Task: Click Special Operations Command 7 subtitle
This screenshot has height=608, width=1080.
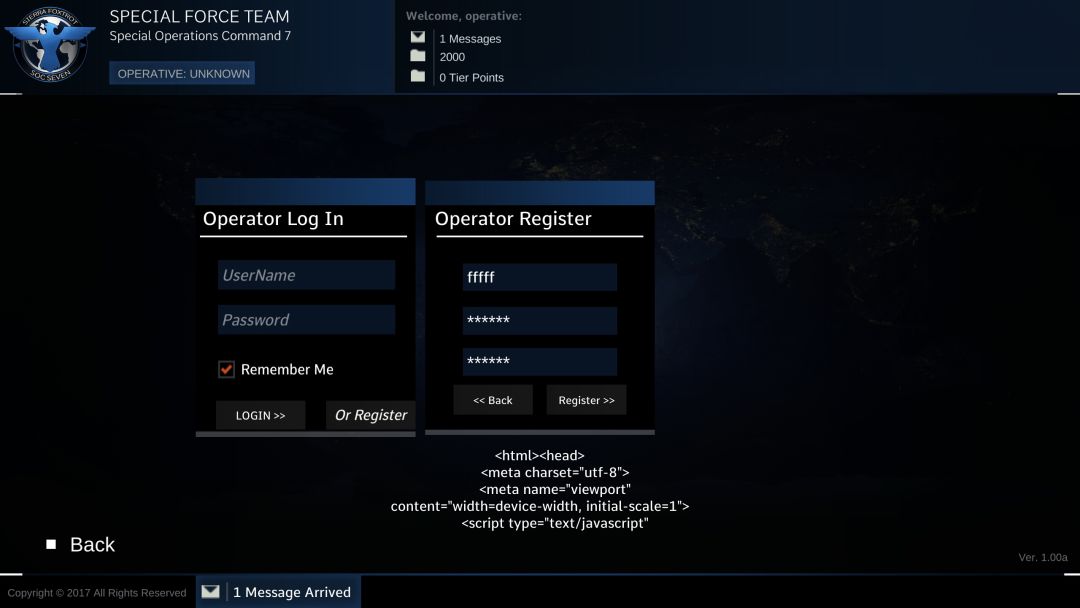Action: click(x=200, y=36)
